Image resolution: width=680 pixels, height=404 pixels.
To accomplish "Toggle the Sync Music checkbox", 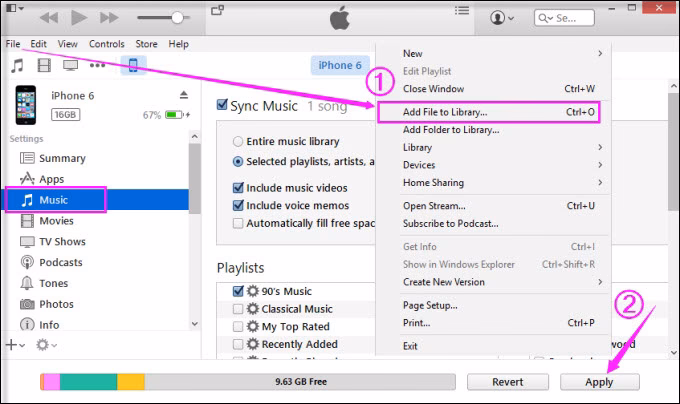I will click(x=222, y=104).
